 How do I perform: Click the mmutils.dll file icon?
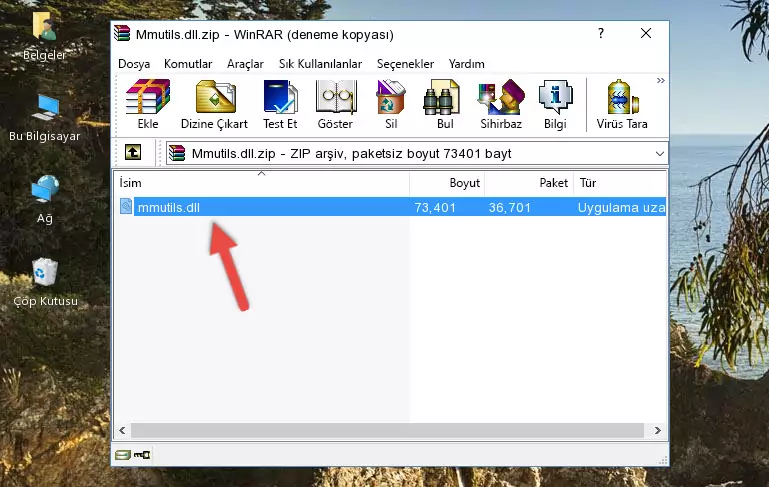coord(126,206)
